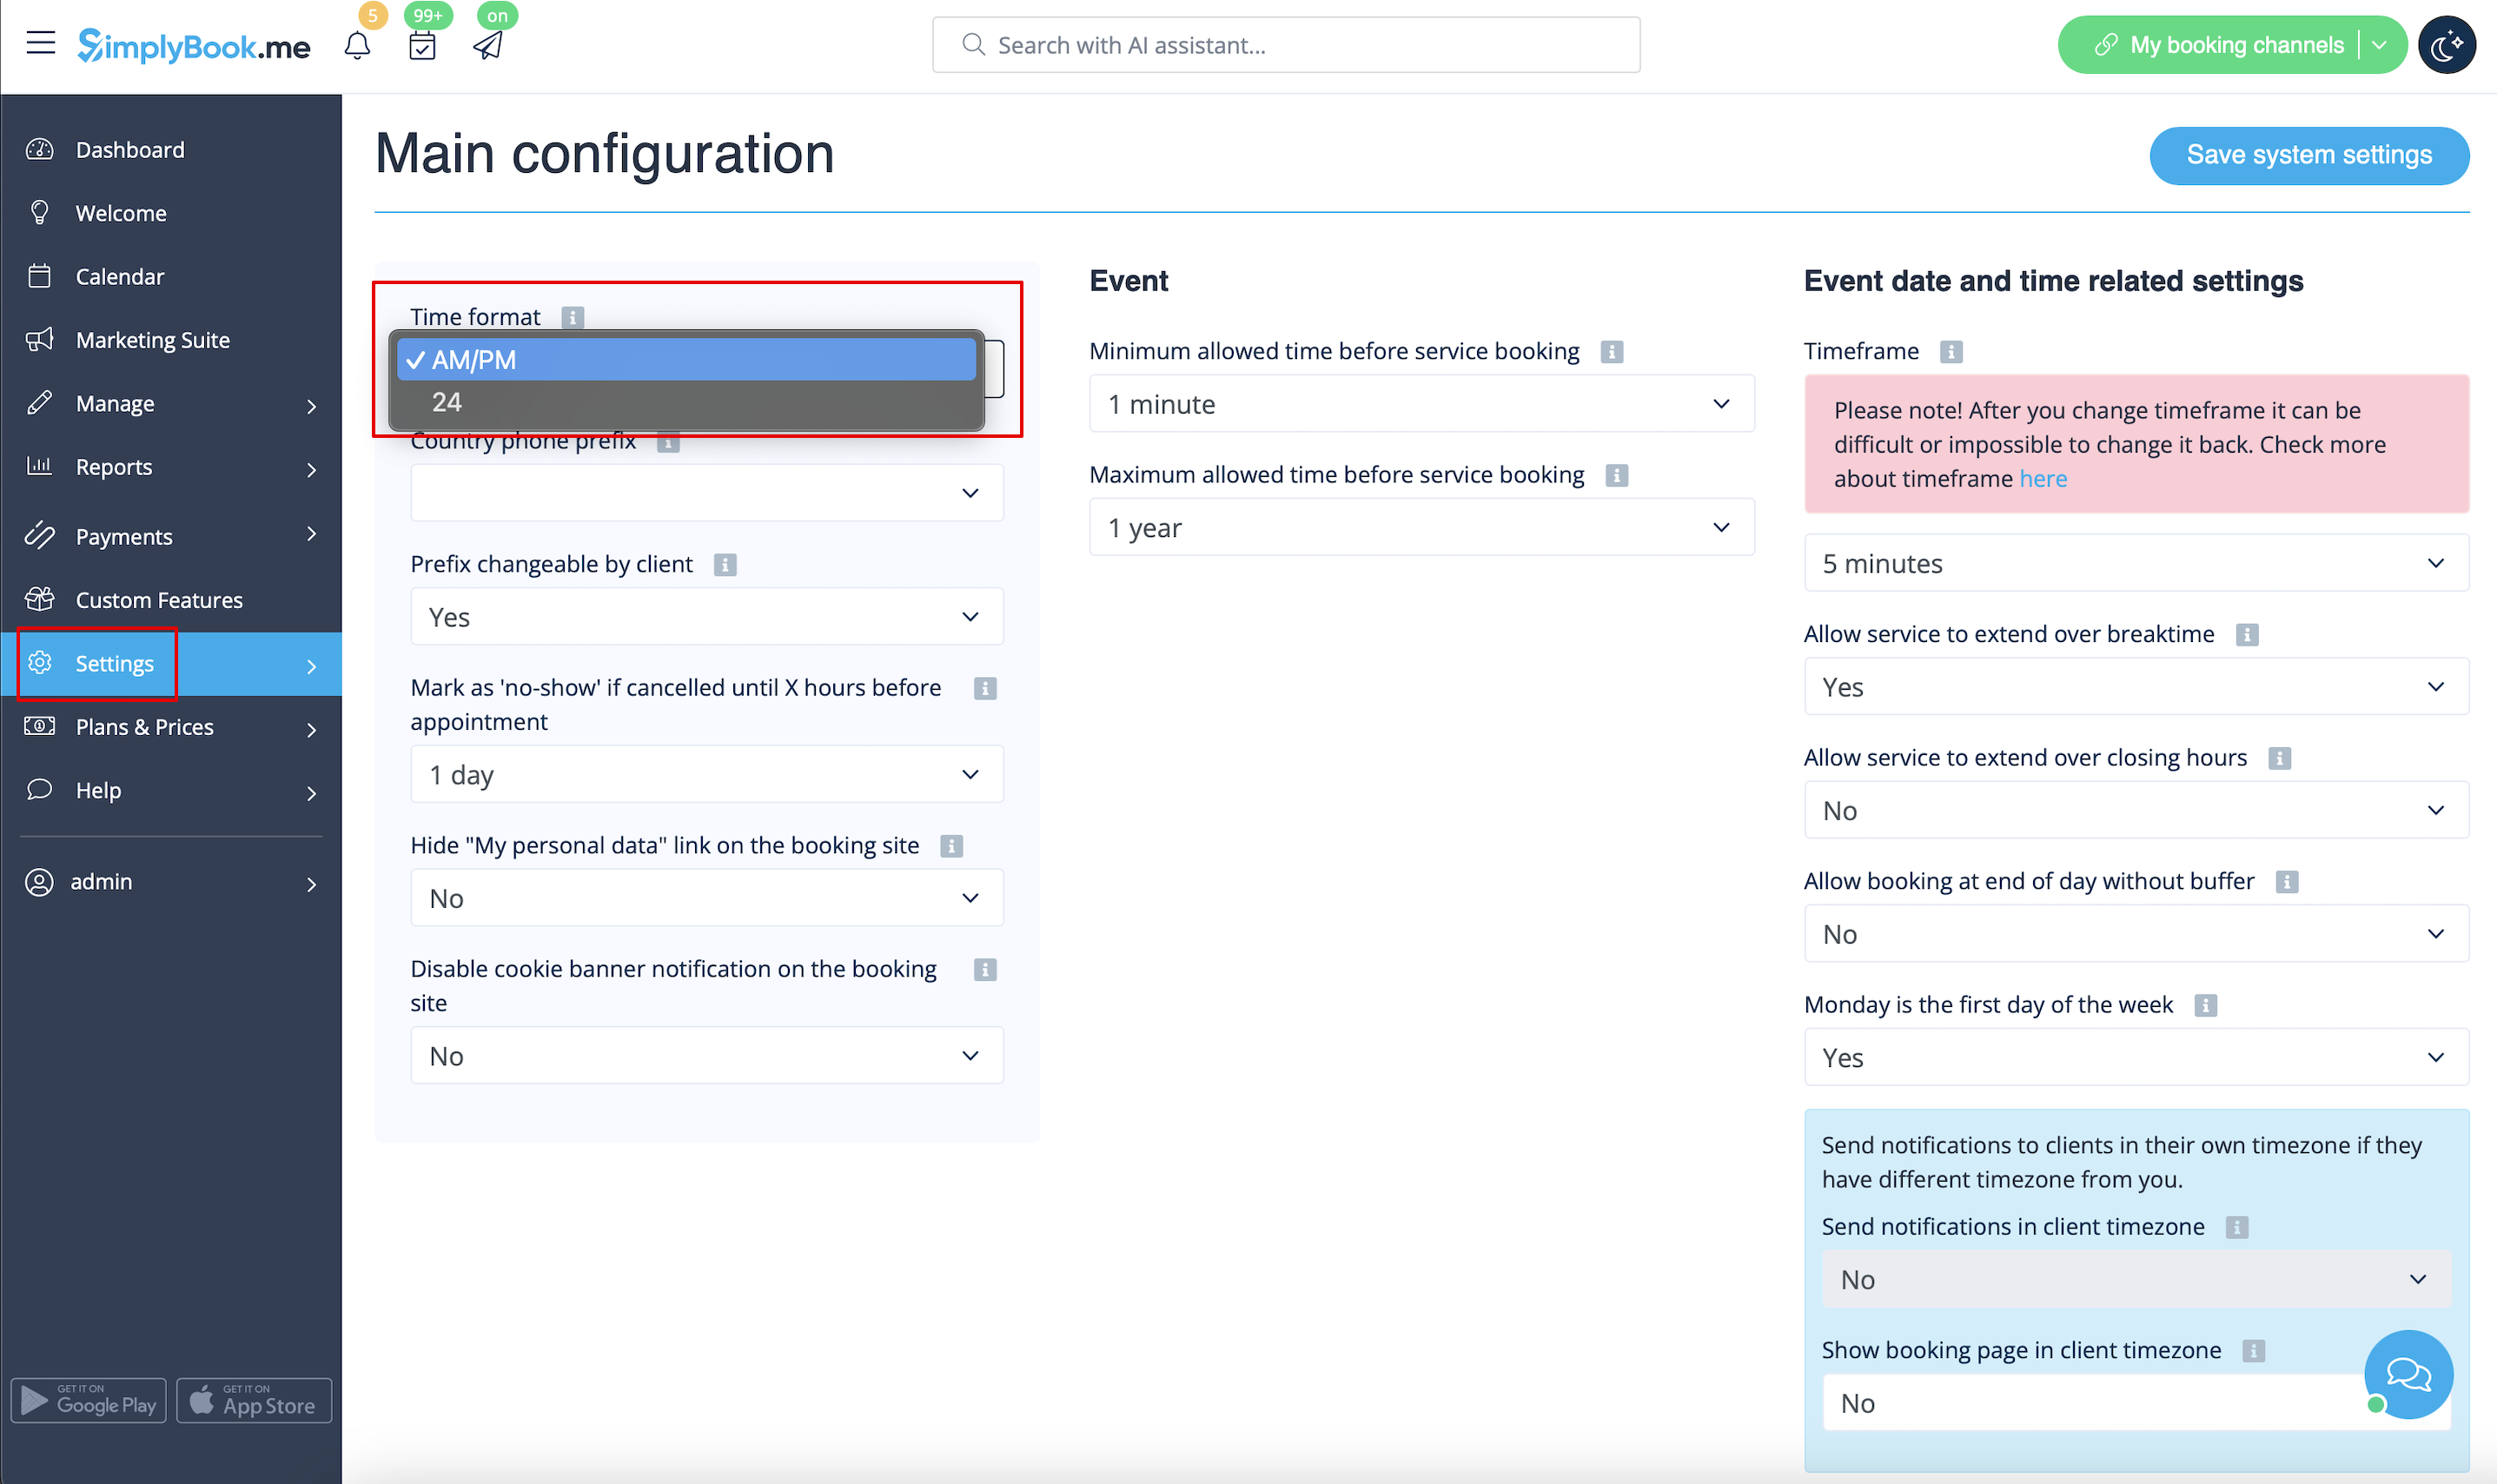Open Marketing Suite in sidebar

click(x=171, y=340)
